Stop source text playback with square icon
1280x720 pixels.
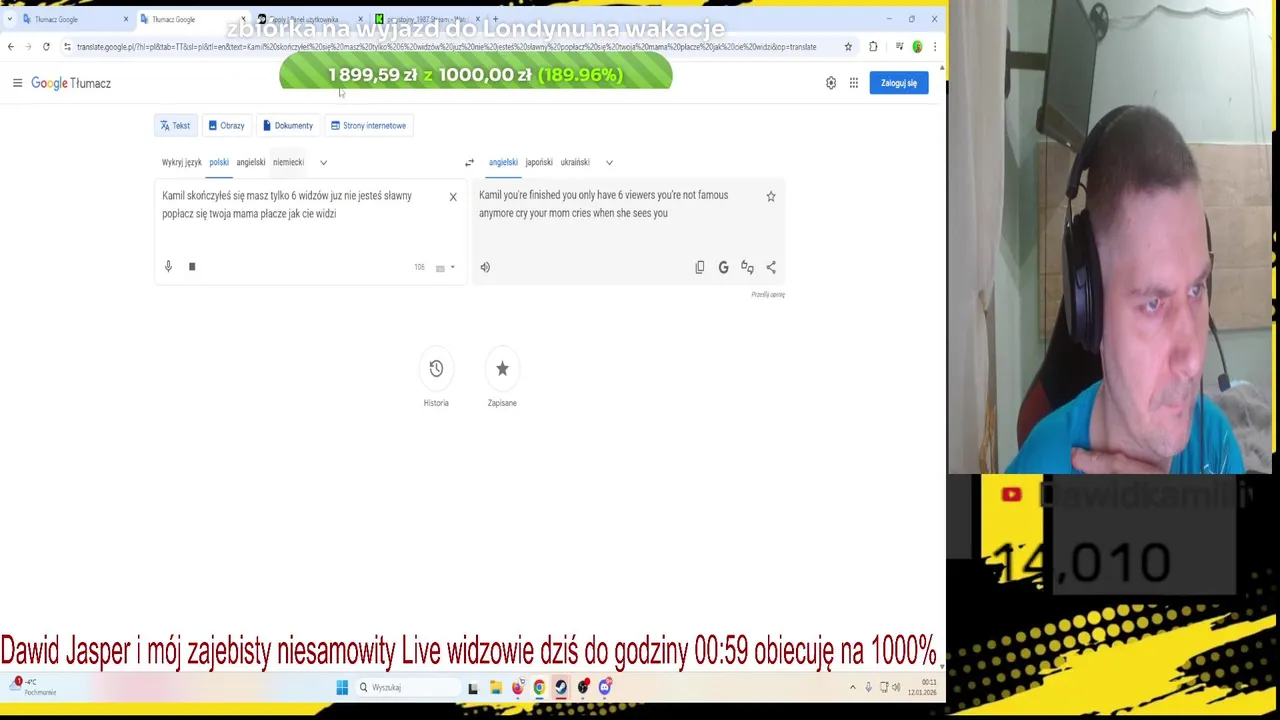coord(192,267)
